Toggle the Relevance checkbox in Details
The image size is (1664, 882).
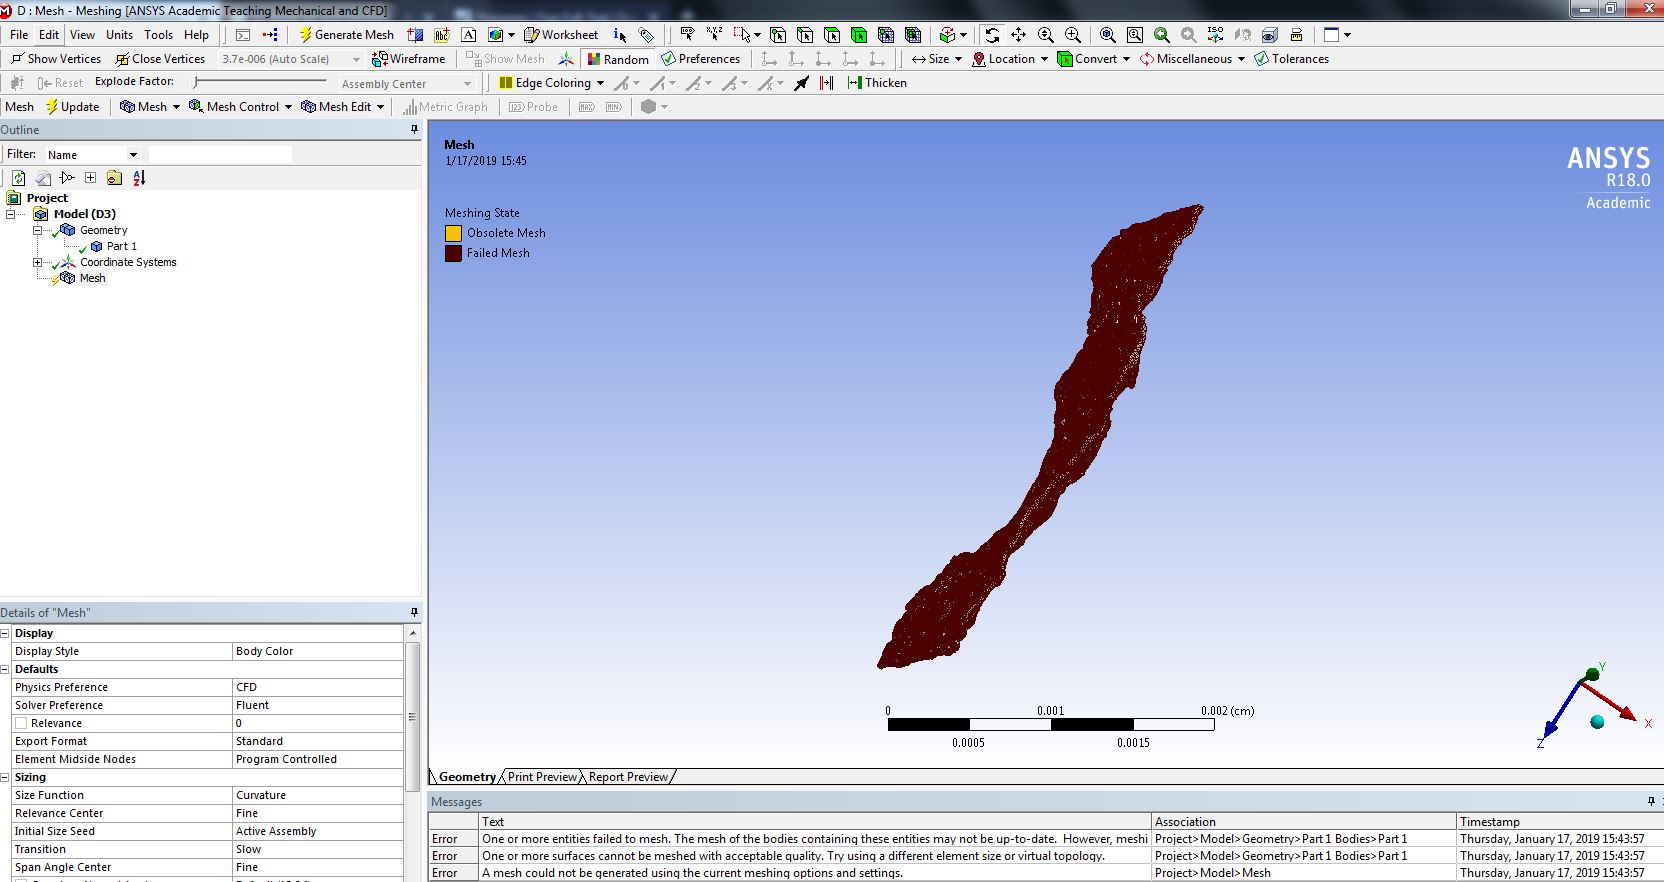(x=21, y=723)
